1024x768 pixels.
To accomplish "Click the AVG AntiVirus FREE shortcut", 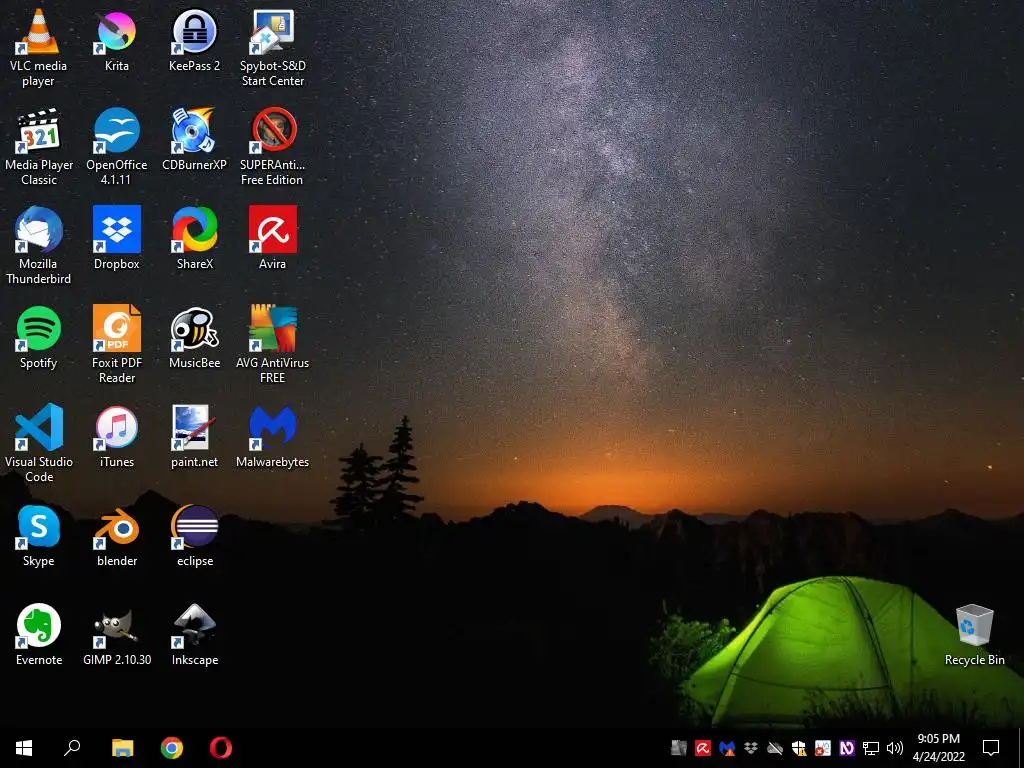I will click(x=272, y=345).
